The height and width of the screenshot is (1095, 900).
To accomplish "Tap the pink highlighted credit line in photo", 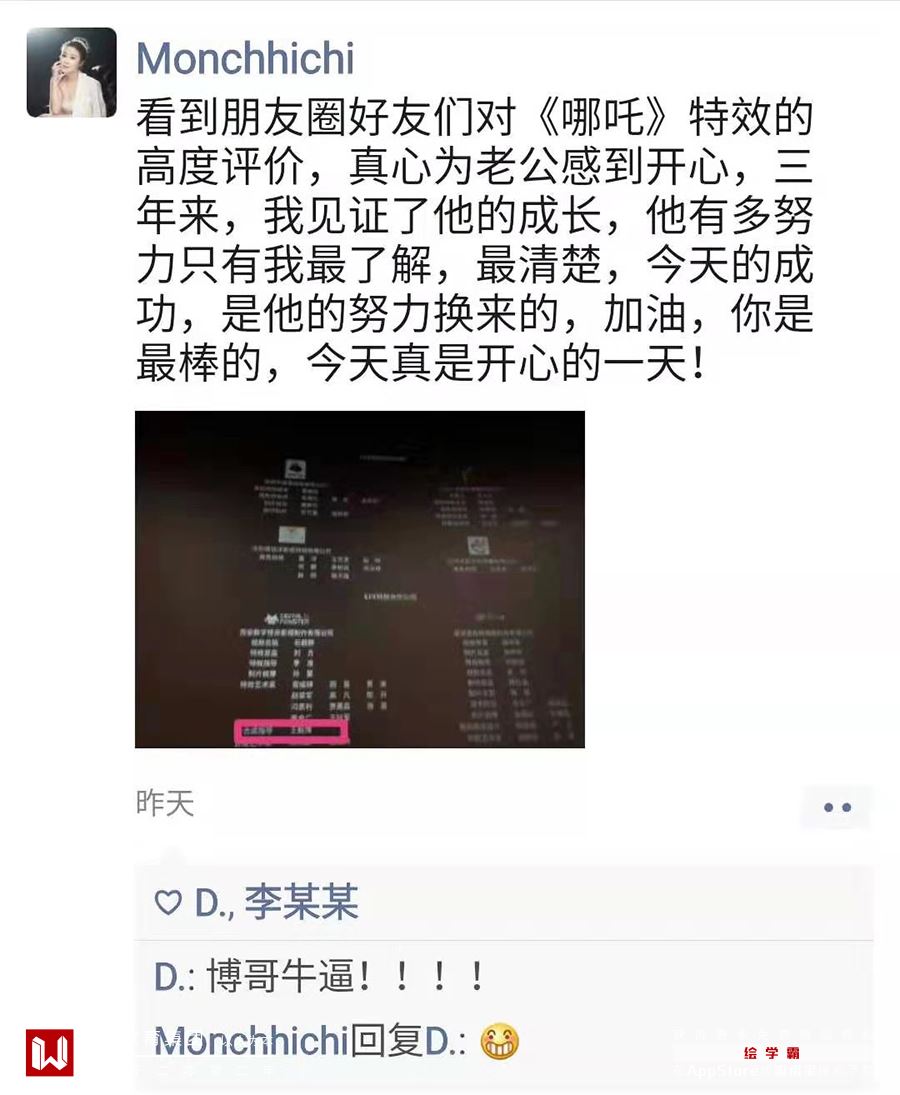I will click(290, 731).
